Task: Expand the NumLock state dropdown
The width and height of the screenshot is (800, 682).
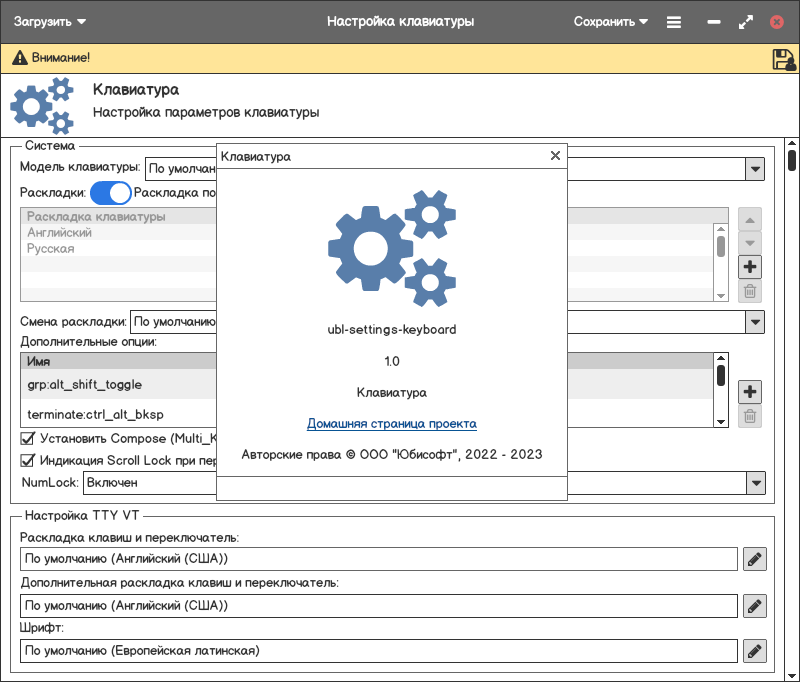Action: point(754,483)
